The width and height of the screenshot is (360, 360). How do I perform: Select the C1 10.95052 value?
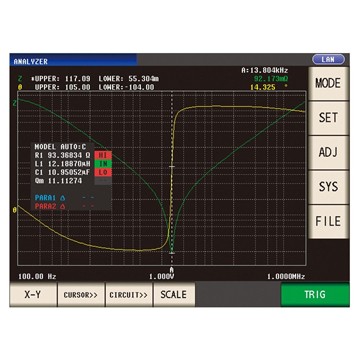(63, 172)
